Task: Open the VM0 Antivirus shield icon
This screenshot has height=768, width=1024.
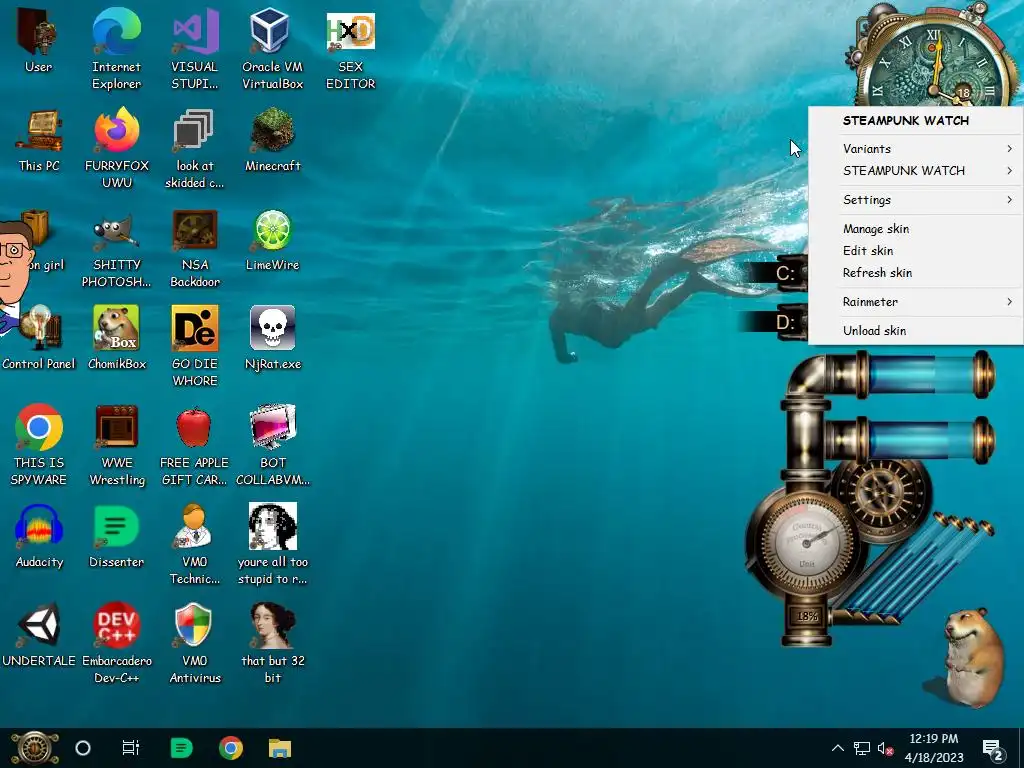Action: pyautogui.click(x=194, y=625)
